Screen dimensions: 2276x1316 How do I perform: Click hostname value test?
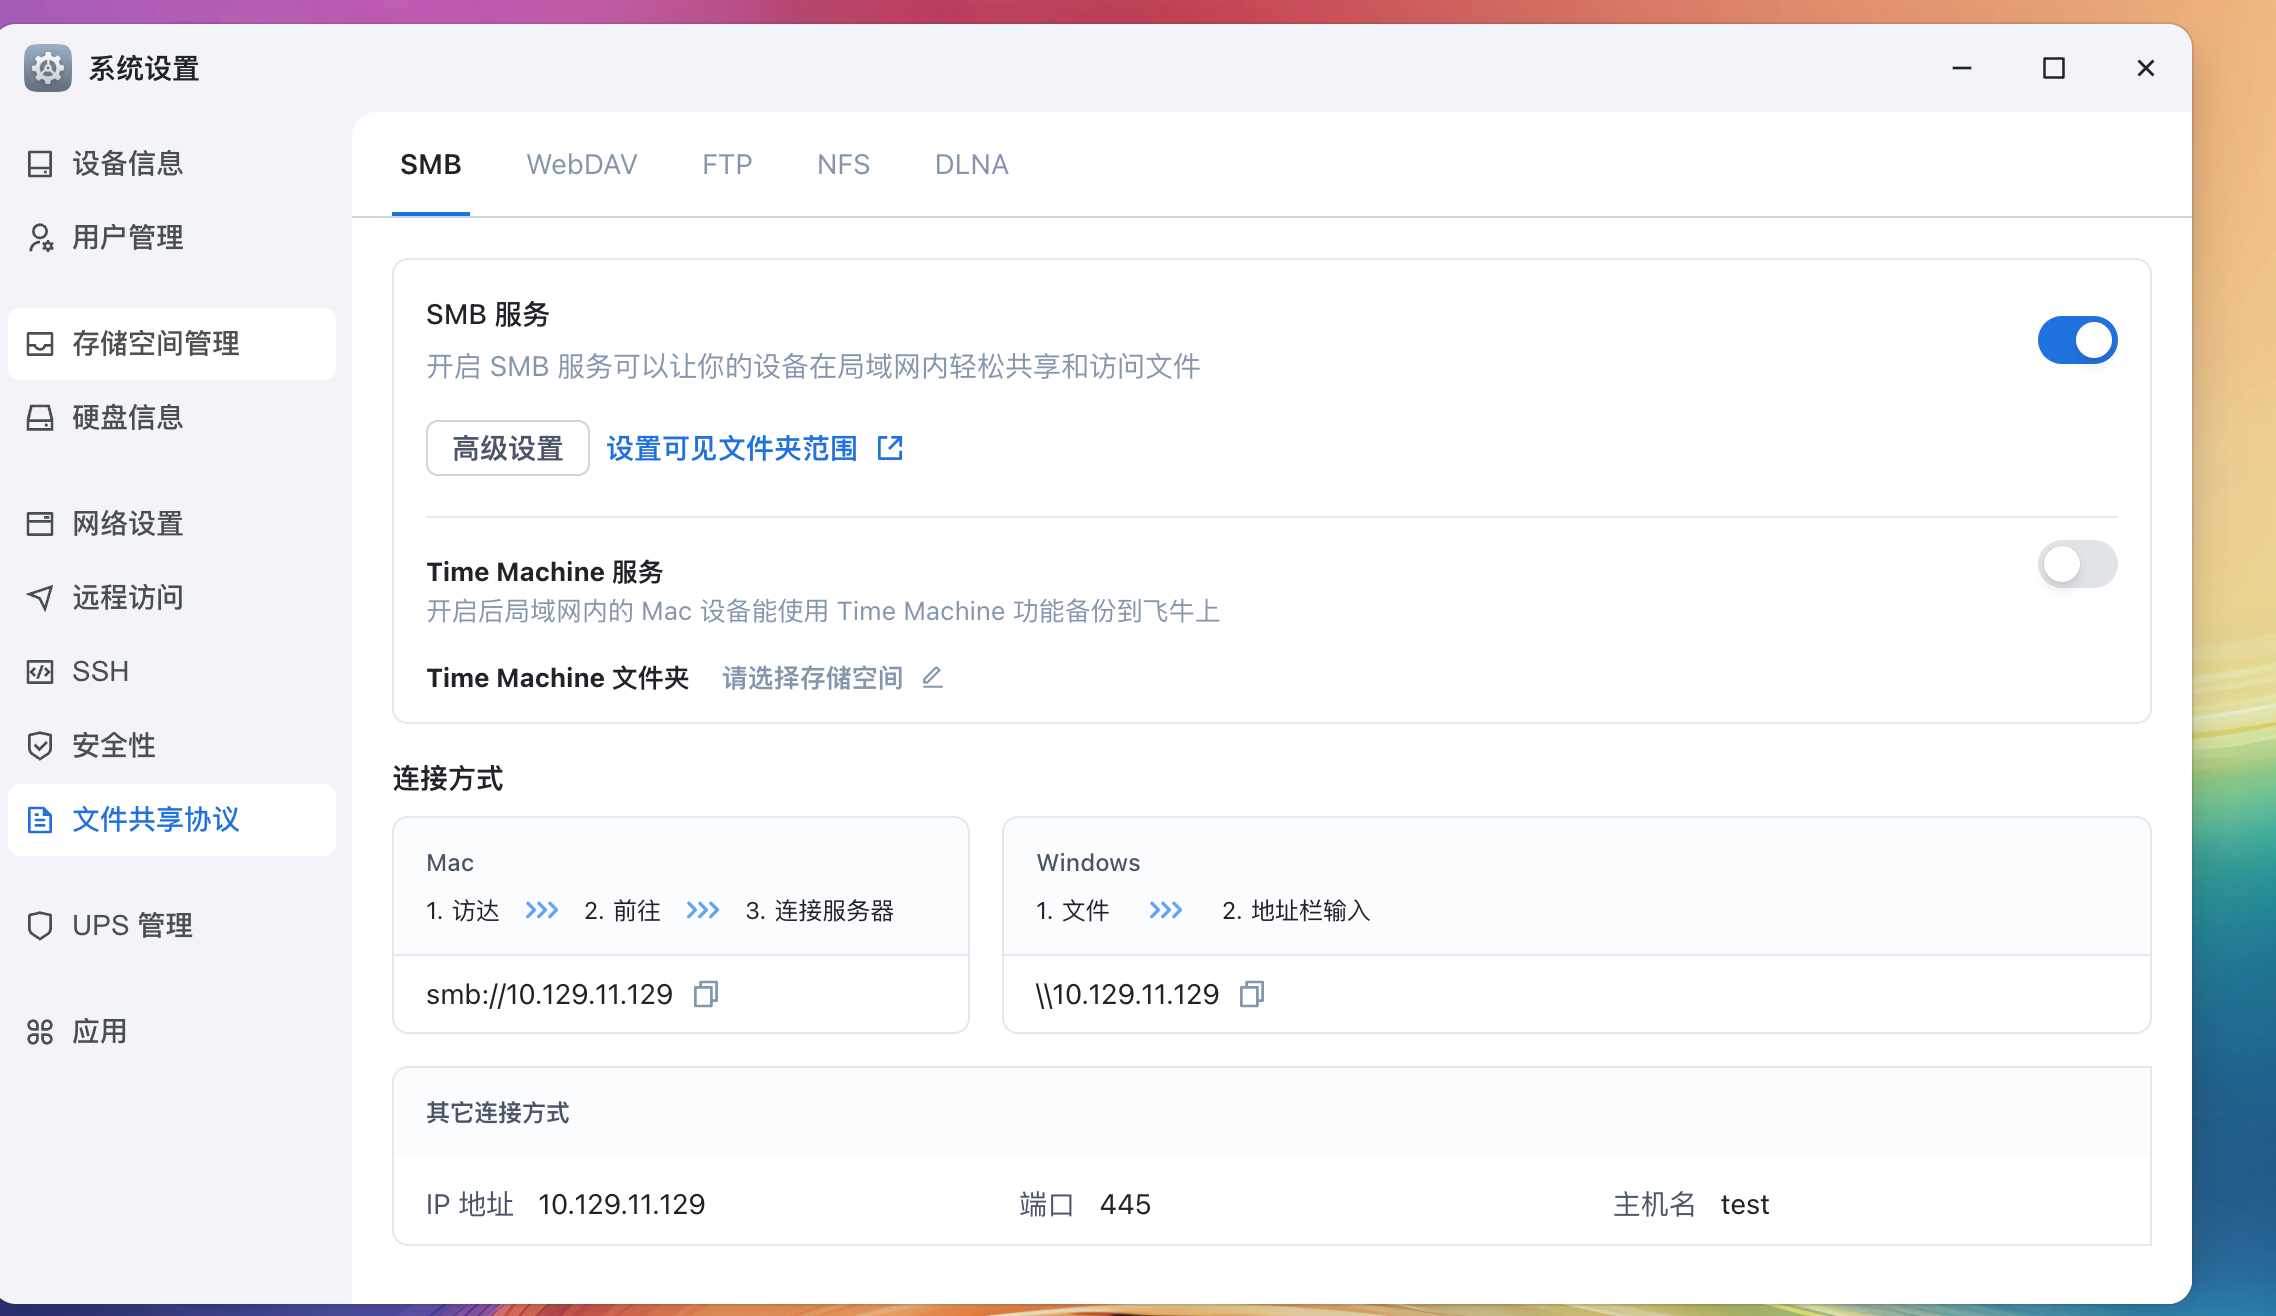pyautogui.click(x=1744, y=1204)
